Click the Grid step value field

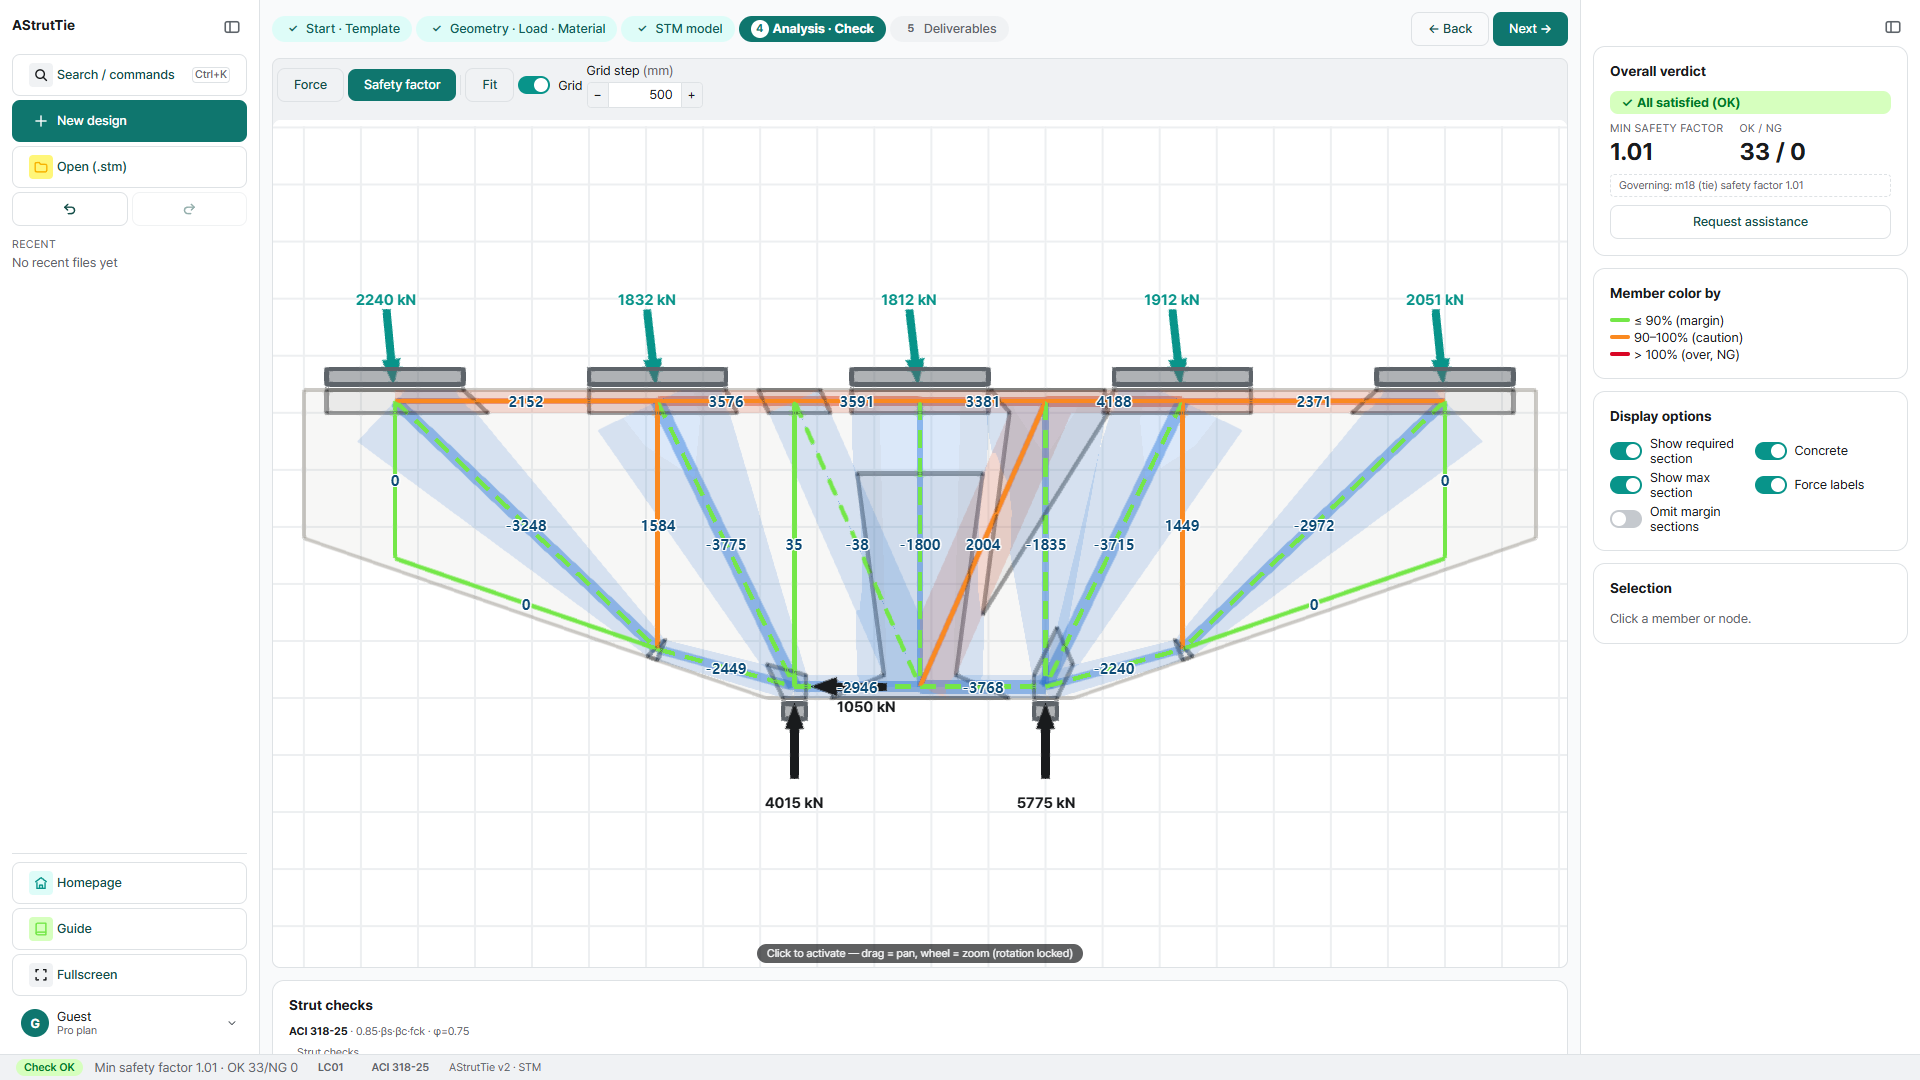tap(645, 95)
